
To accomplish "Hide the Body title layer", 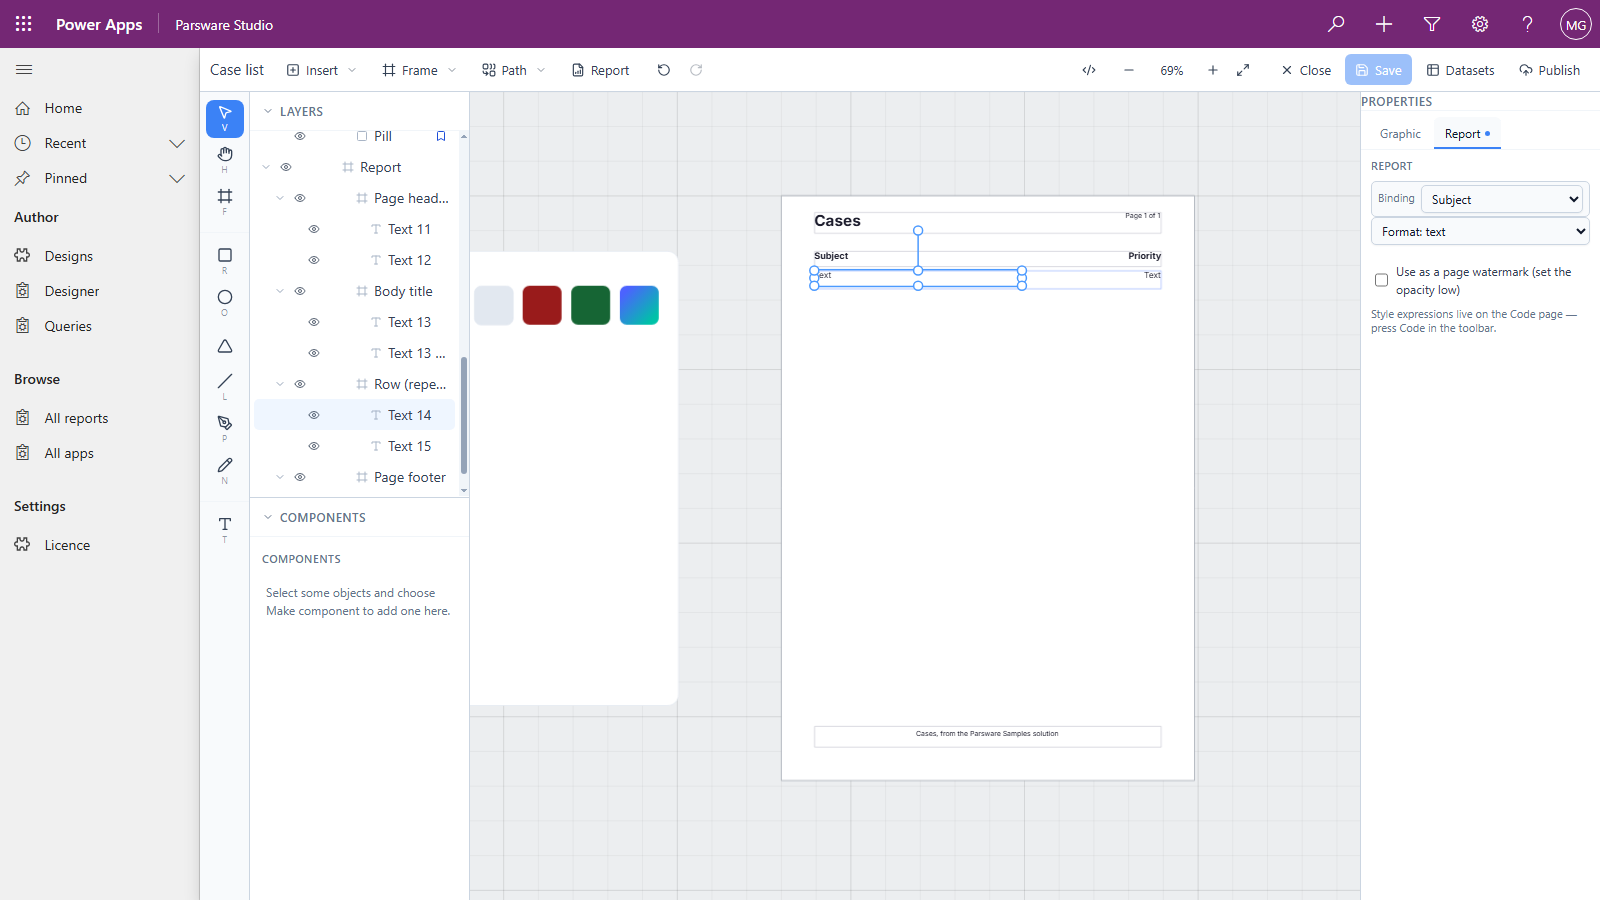I will (300, 291).
